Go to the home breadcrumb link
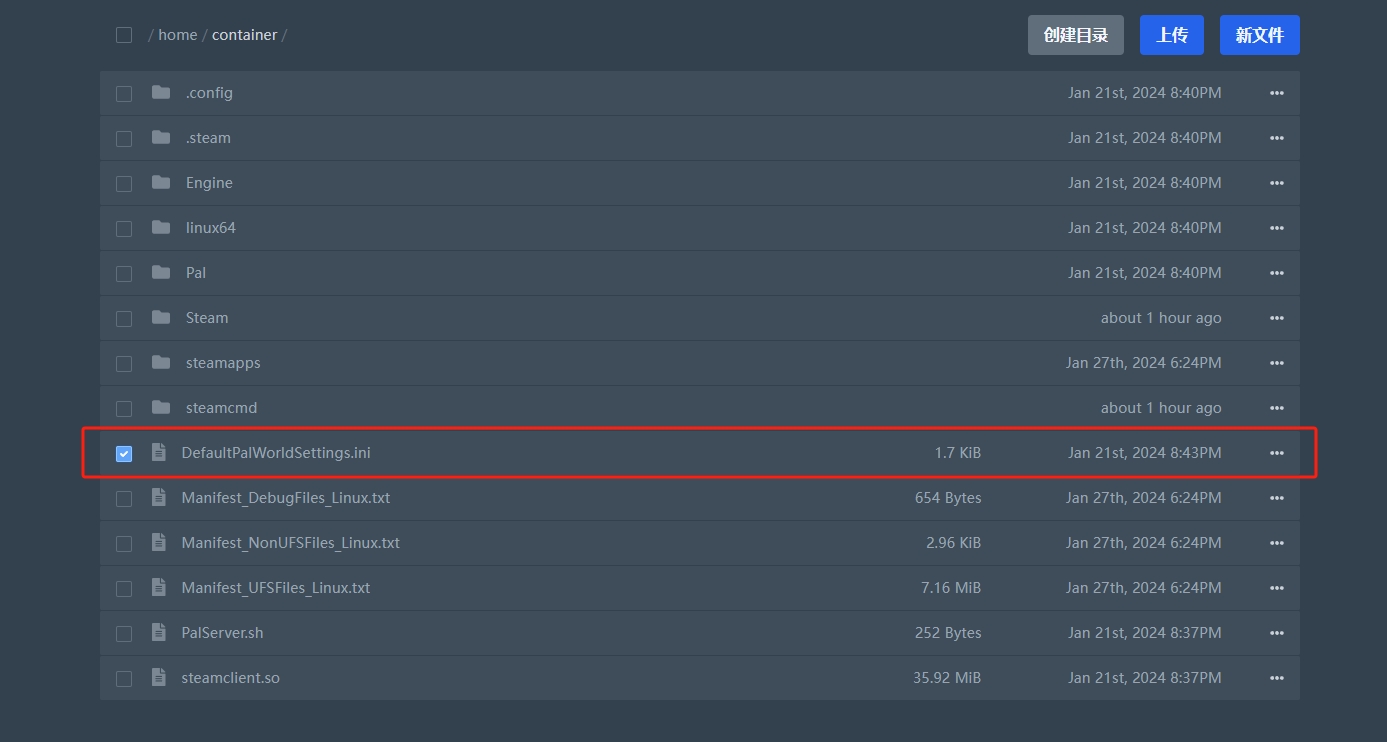 (178, 34)
